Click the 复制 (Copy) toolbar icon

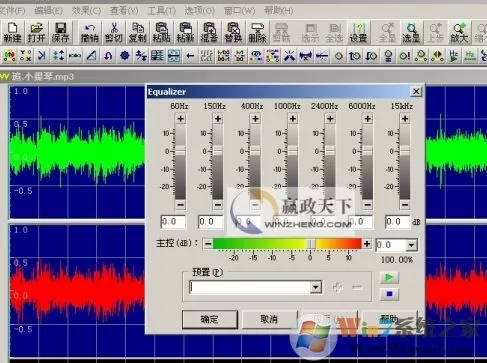[138, 33]
